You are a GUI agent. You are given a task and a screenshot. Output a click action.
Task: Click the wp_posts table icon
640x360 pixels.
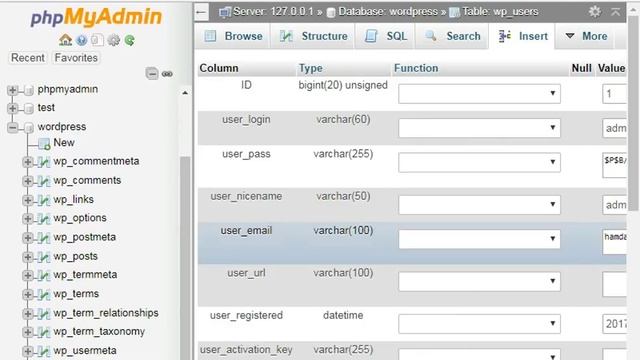coord(44,257)
